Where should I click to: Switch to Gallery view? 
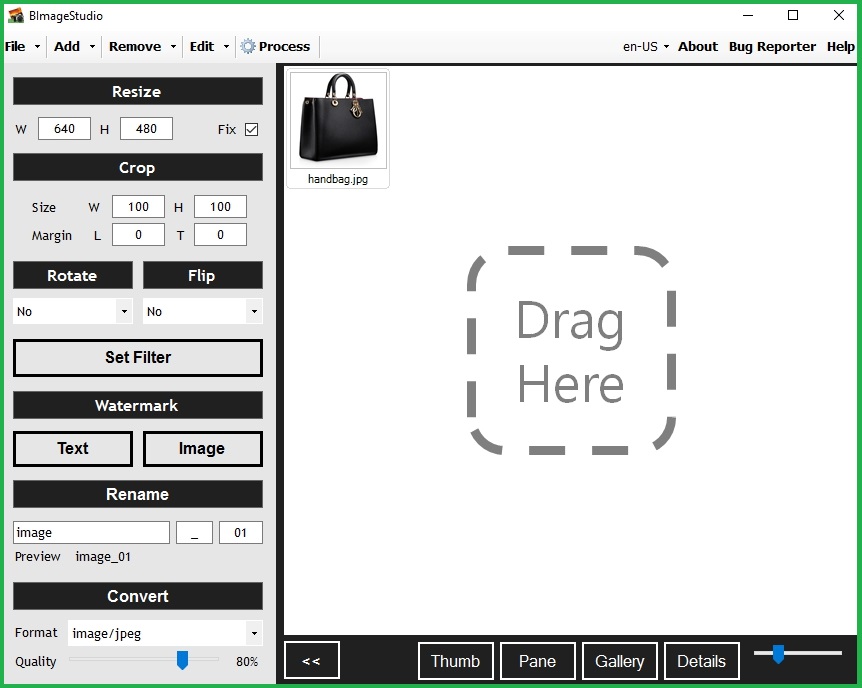(x=619, y=661)
